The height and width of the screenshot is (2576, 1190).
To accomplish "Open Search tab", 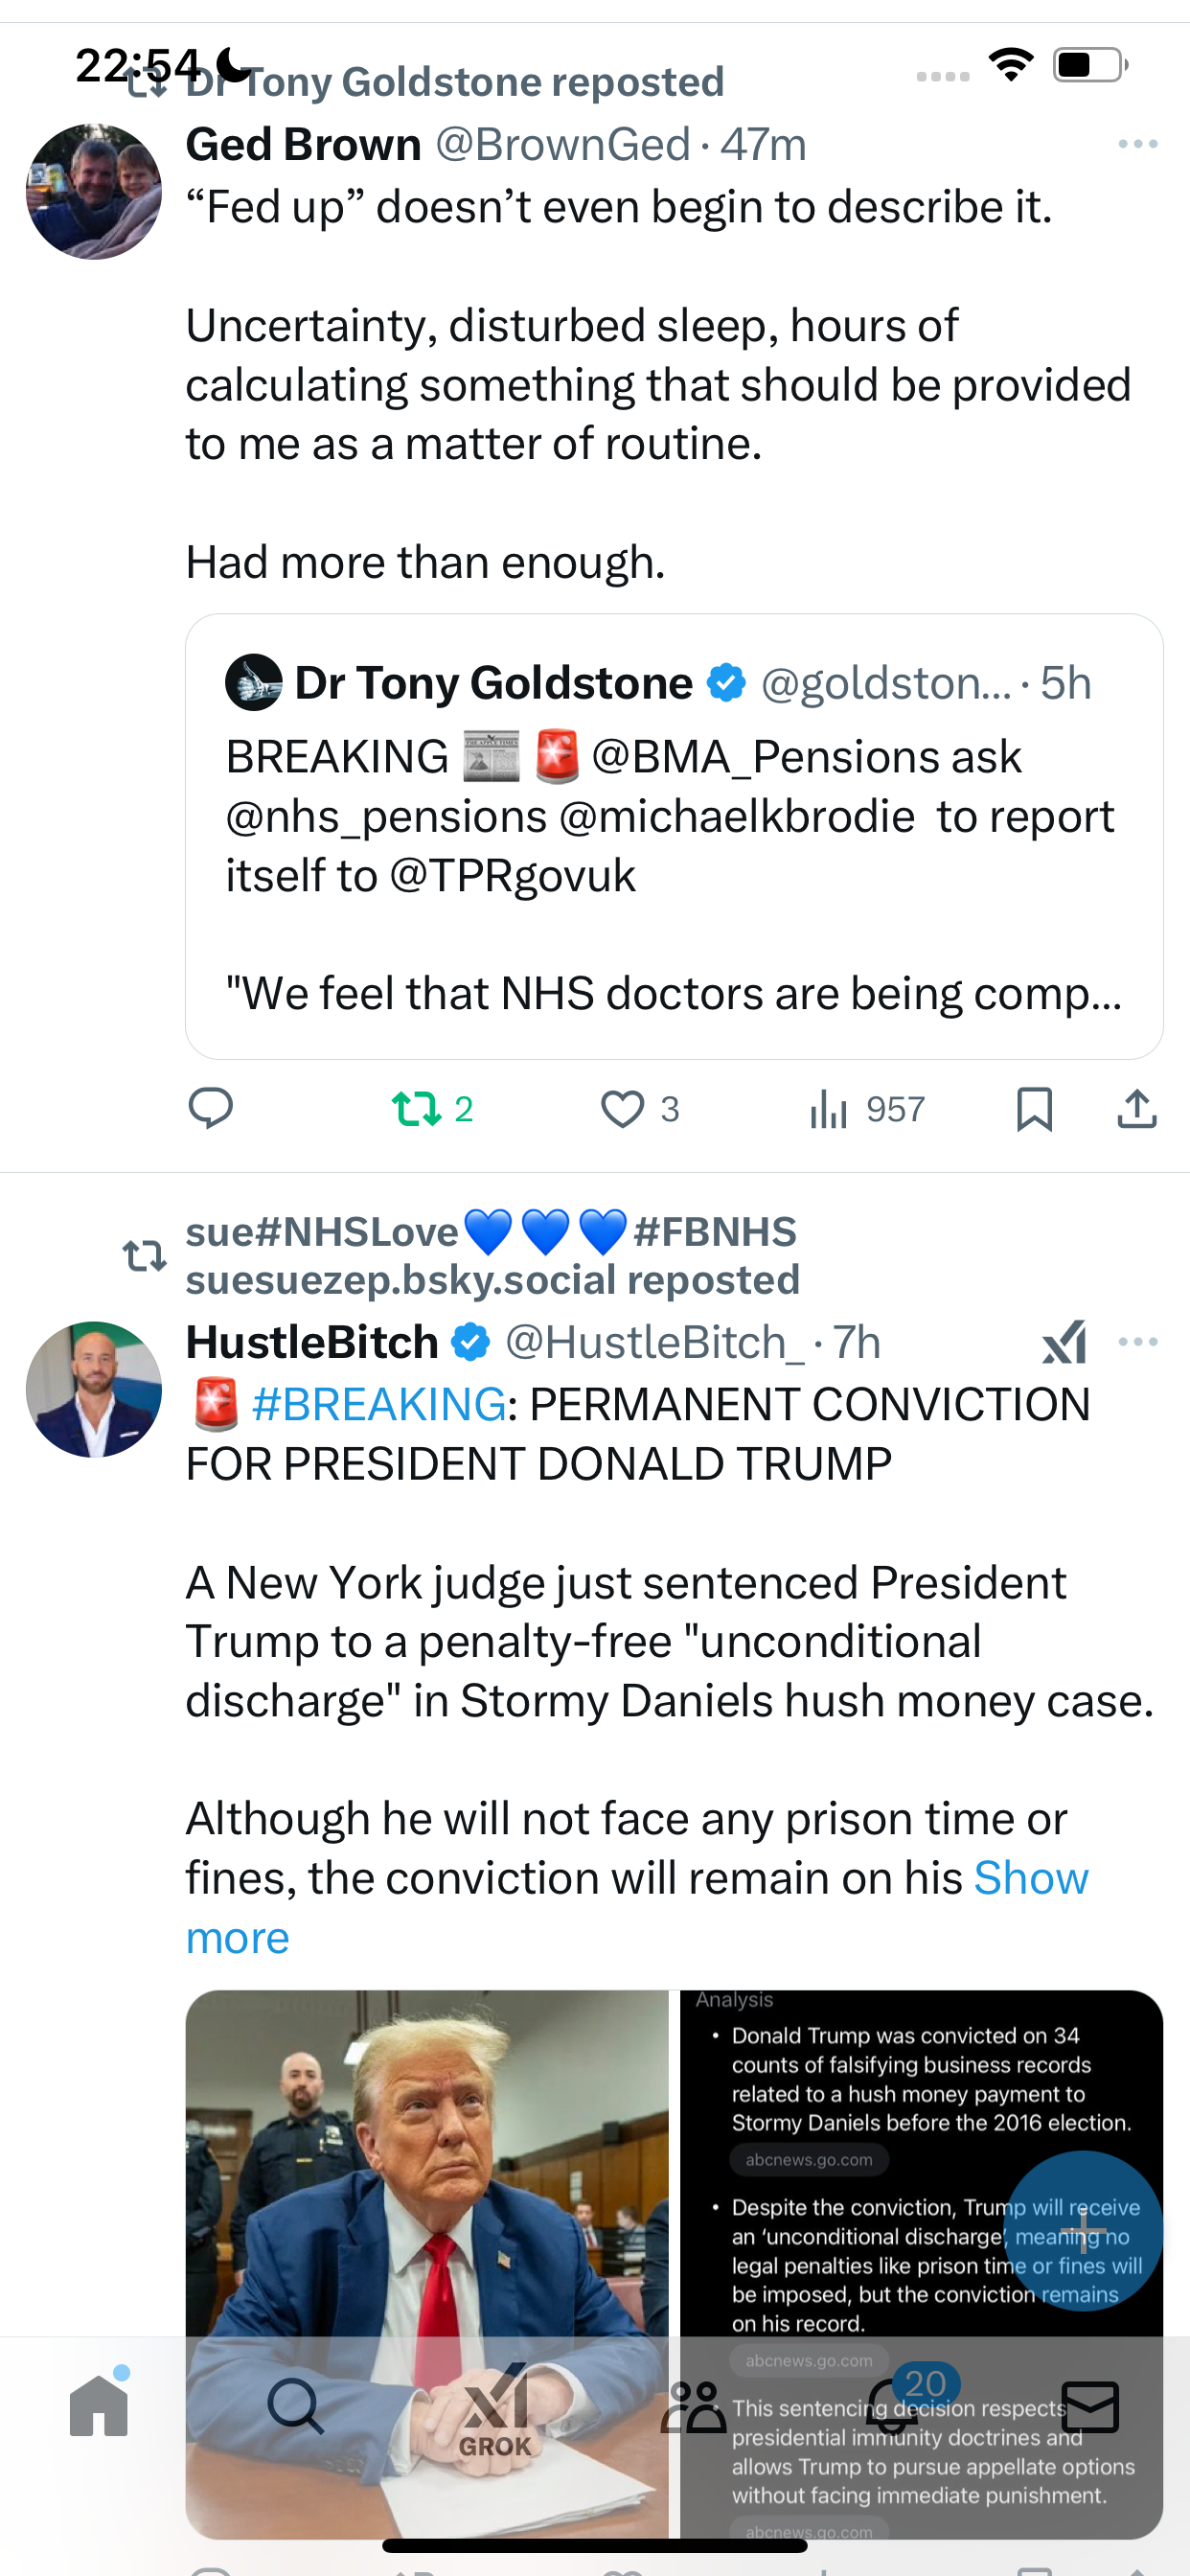I will click(296, 2406).
